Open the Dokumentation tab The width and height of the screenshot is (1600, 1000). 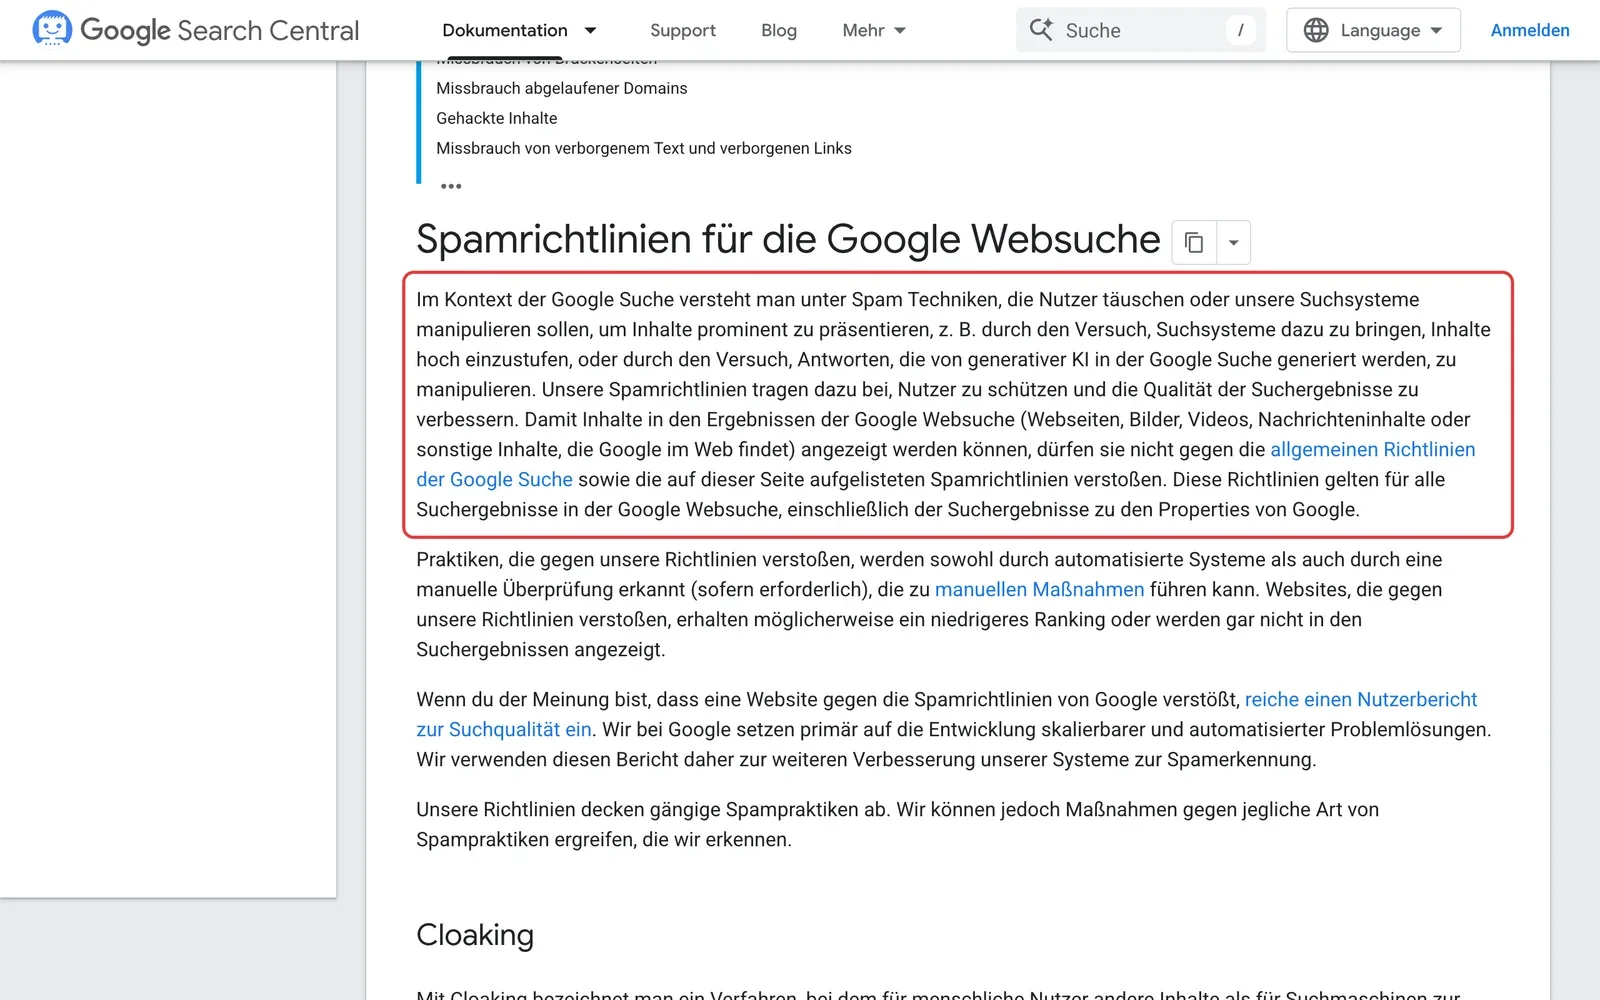click(x=505, y=30)
